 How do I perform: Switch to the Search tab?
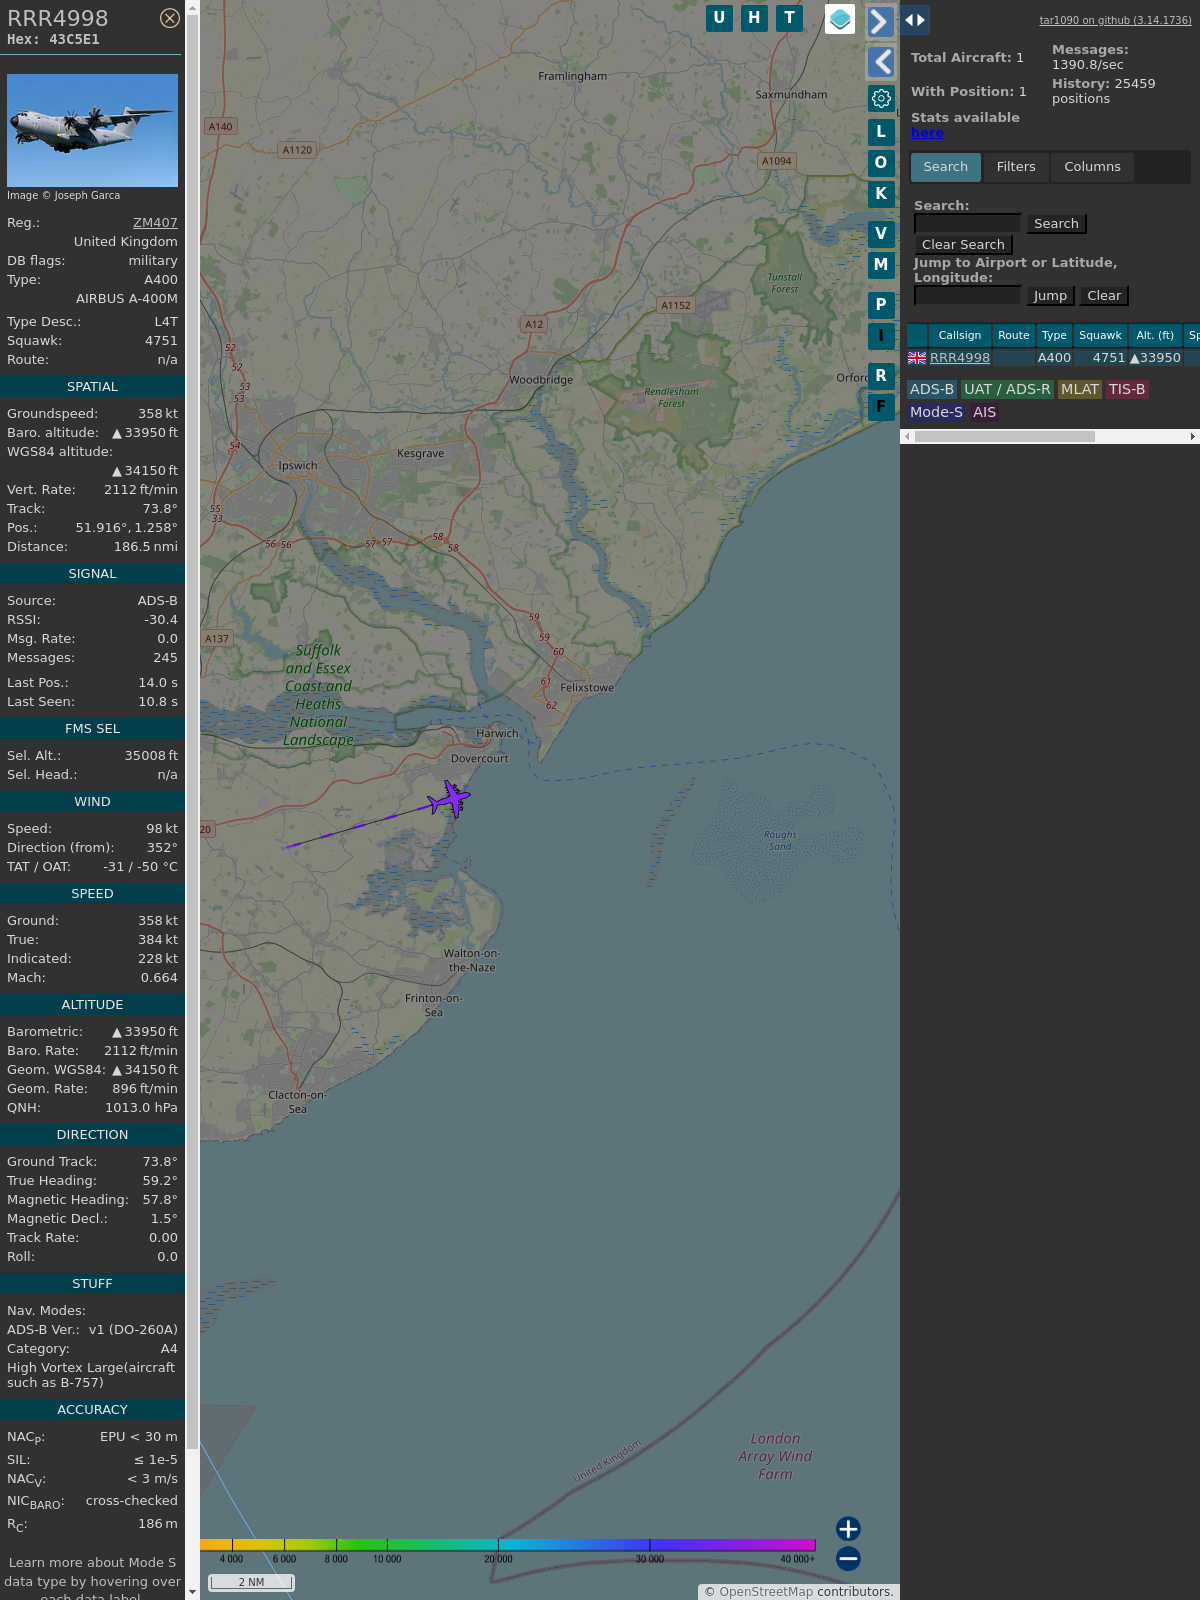point(945,167)
